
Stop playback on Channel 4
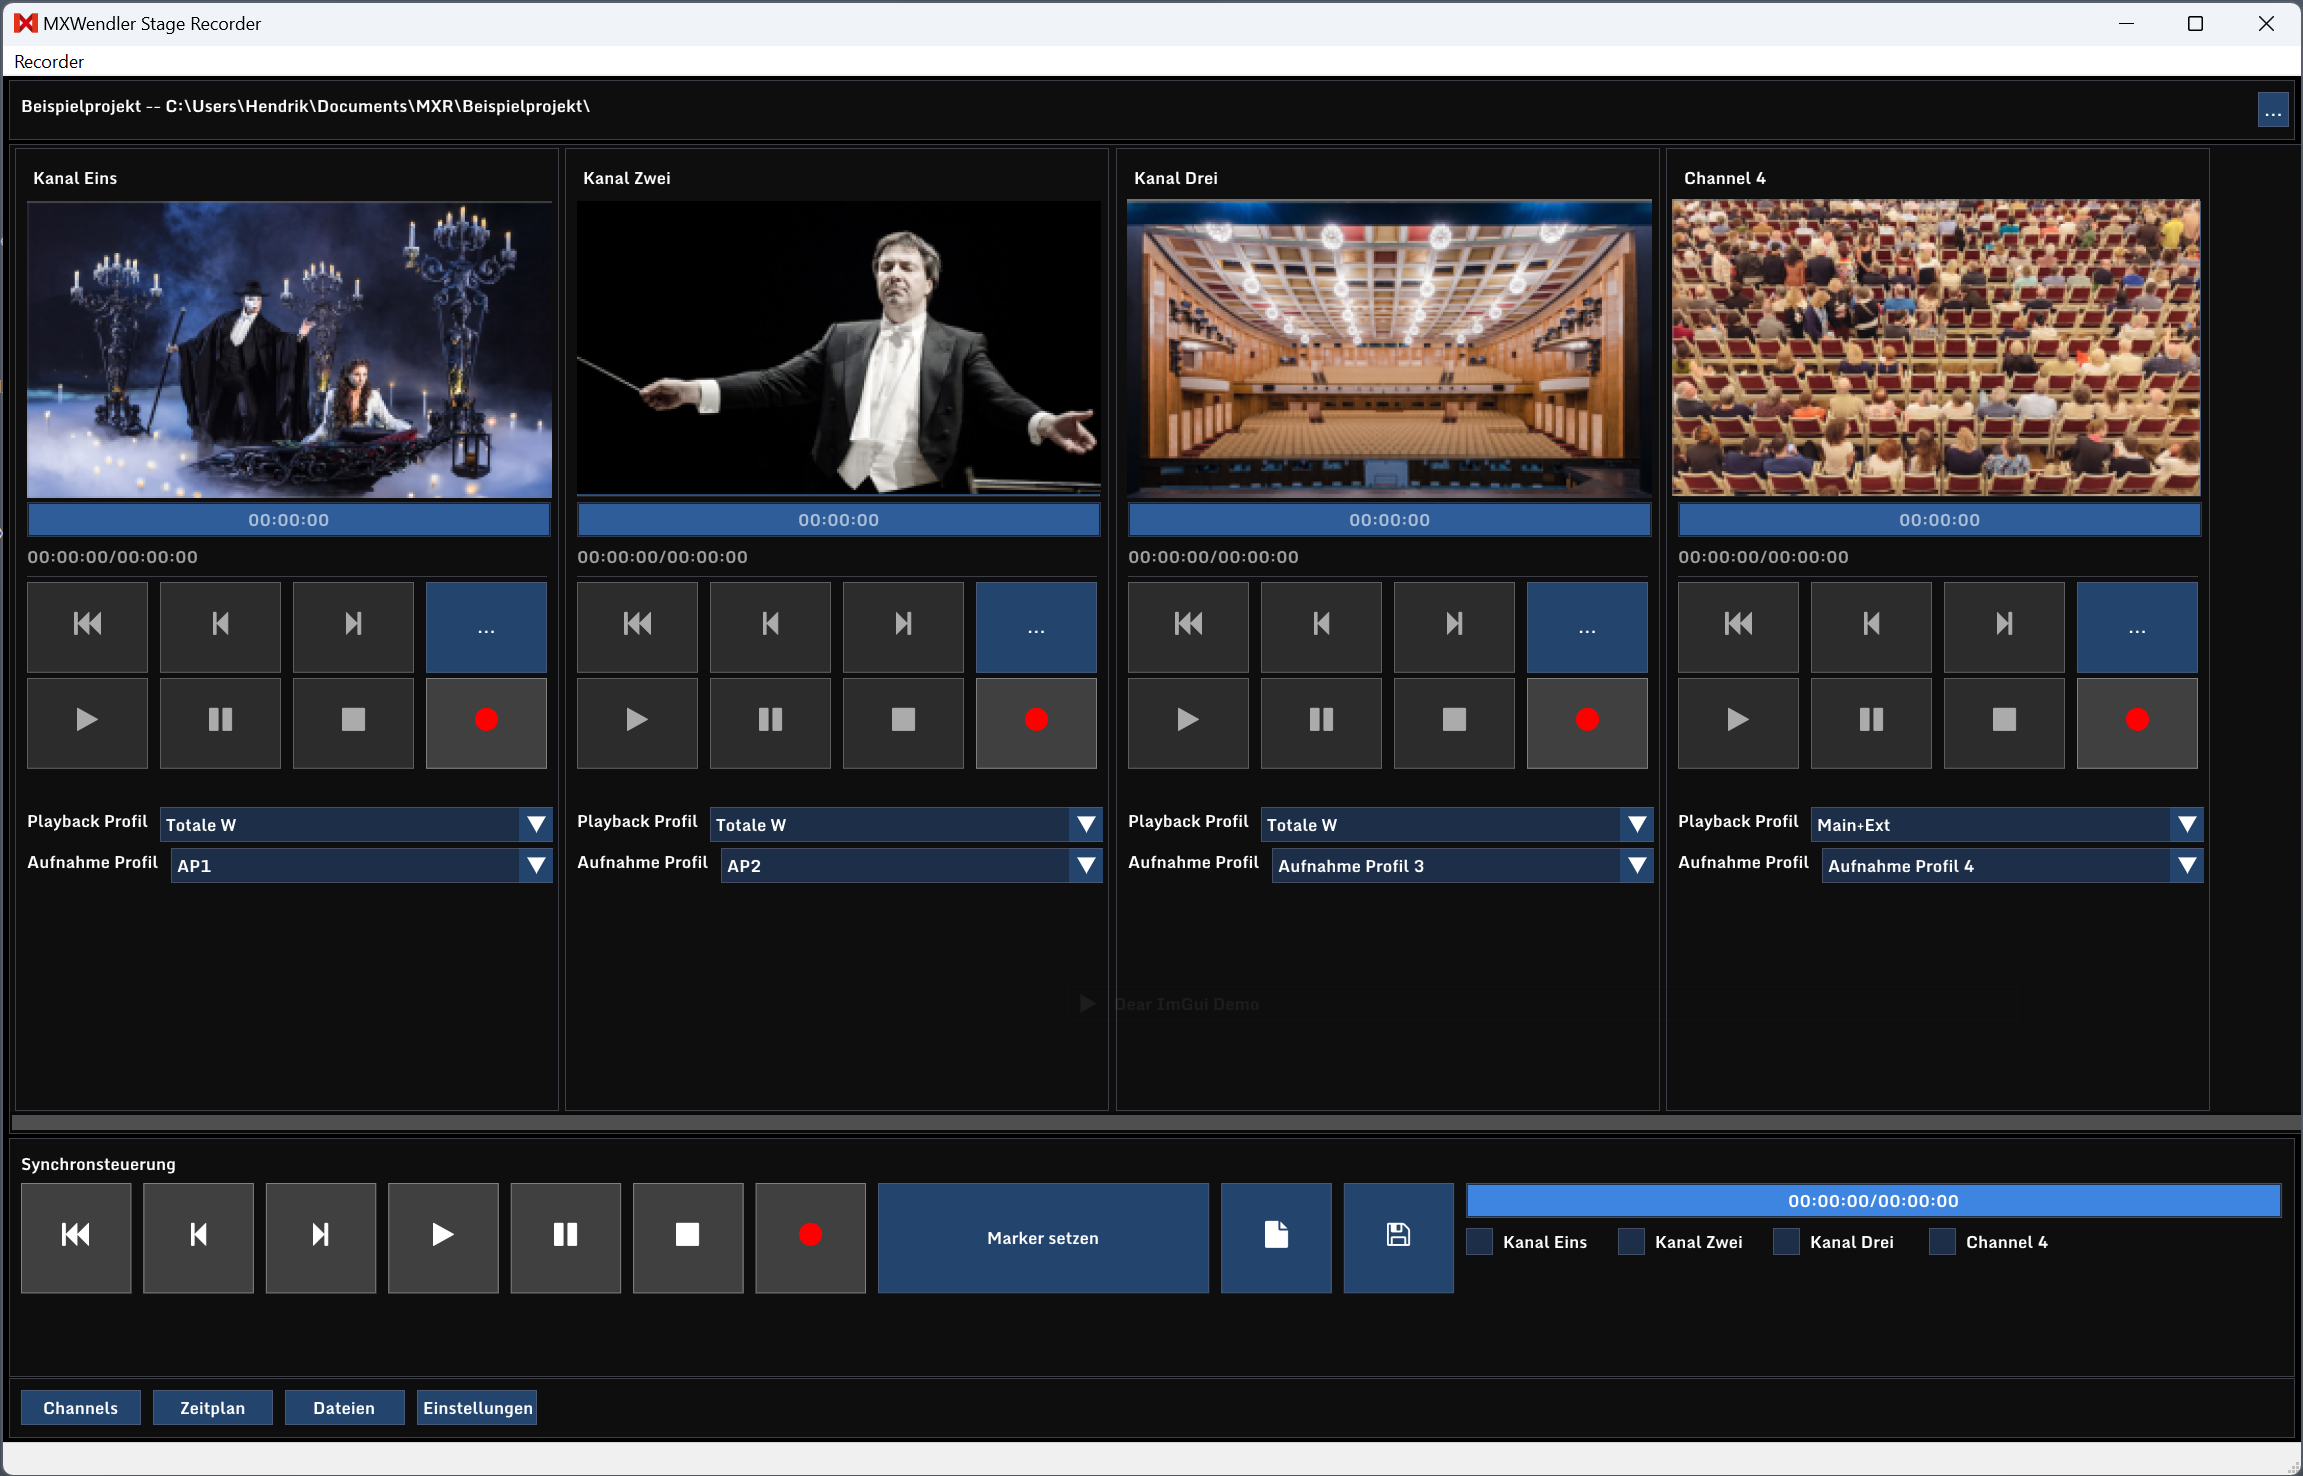(2003, 719)
